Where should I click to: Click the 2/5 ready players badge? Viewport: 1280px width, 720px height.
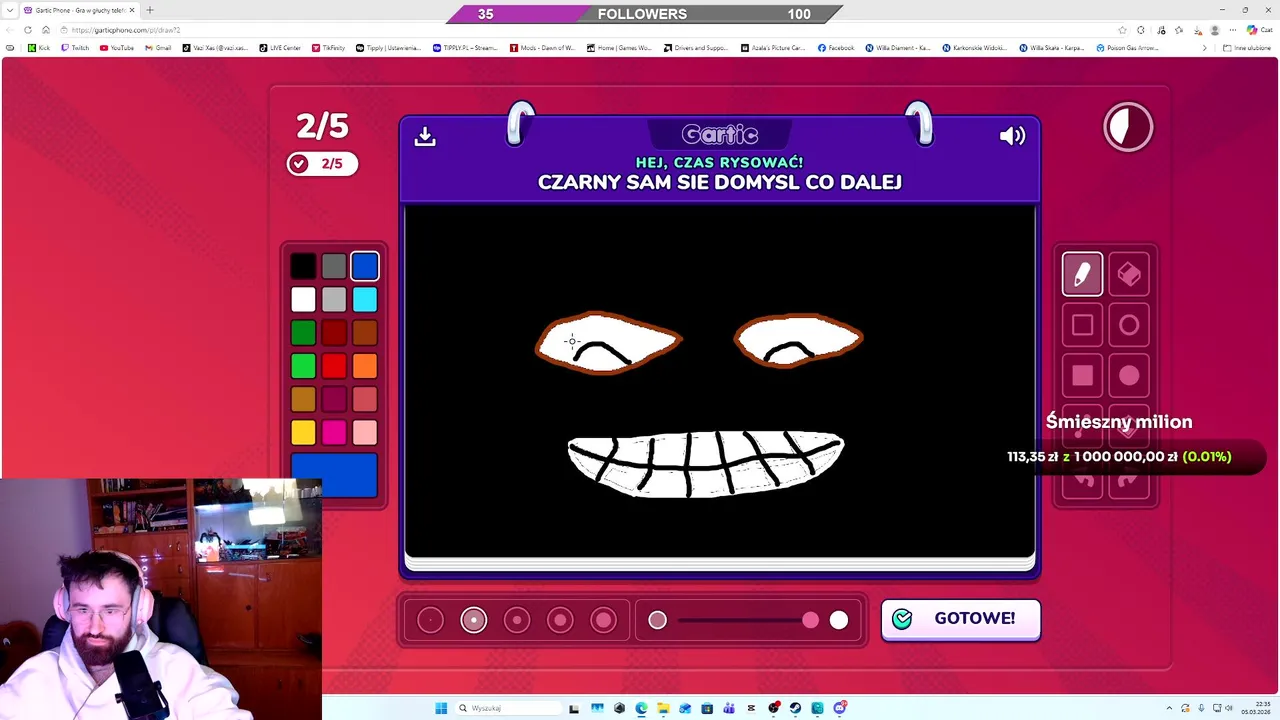pyautogui.click(x=322, y=164)
